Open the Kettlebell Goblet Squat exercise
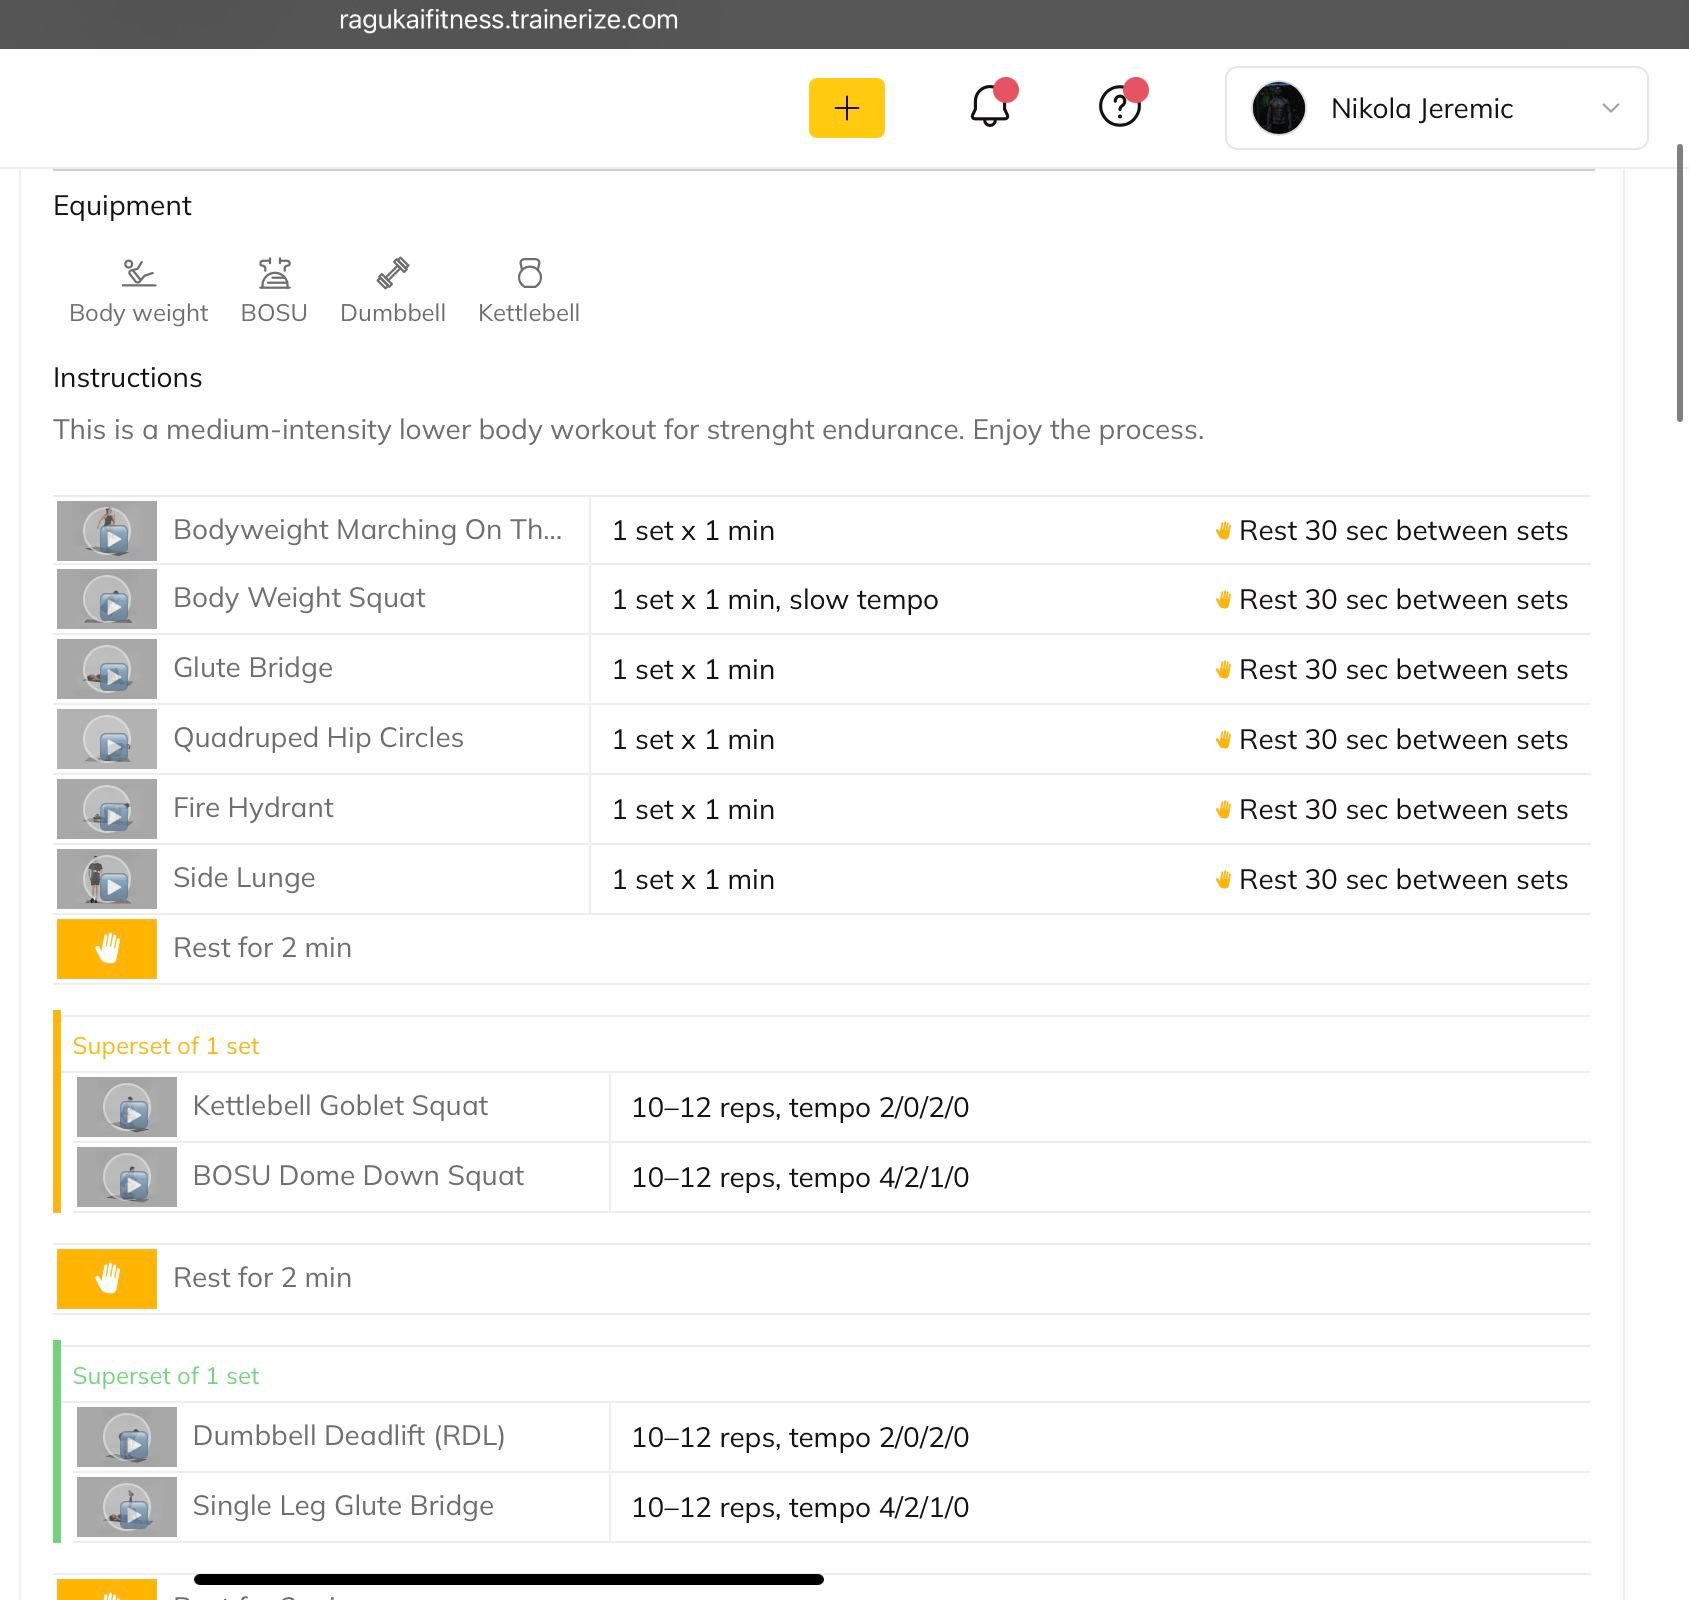This screenshot has height=1600, width=1689. (340, 1106)
